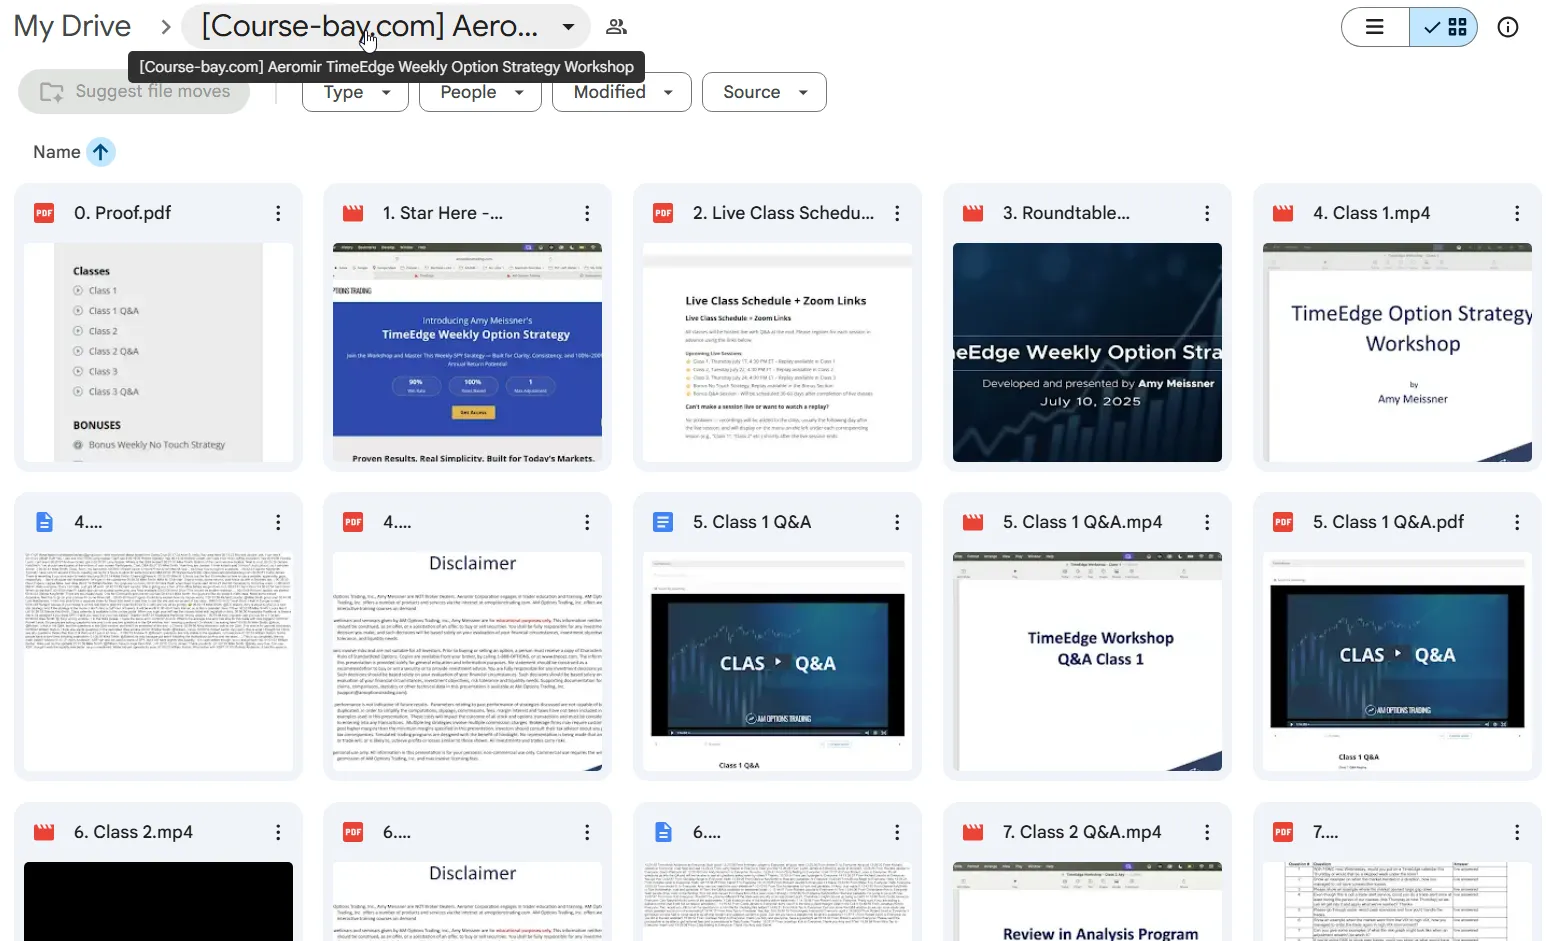The width and height of the screenshot is (1546, 941).
Task: Open the 4. Class 1.mp4 thumbnail
Action: [x=1397, y=352]
